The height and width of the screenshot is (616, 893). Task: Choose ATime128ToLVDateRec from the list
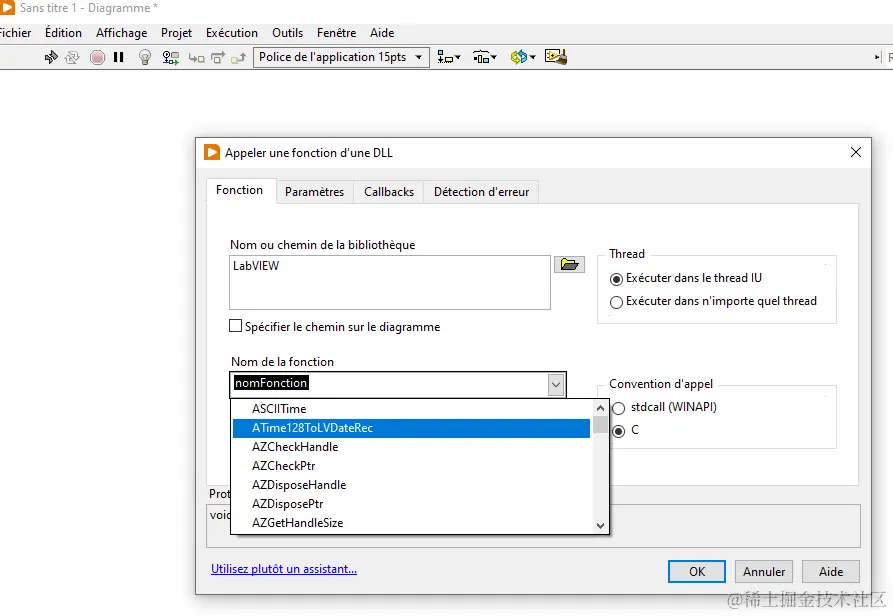pos(411,428)
